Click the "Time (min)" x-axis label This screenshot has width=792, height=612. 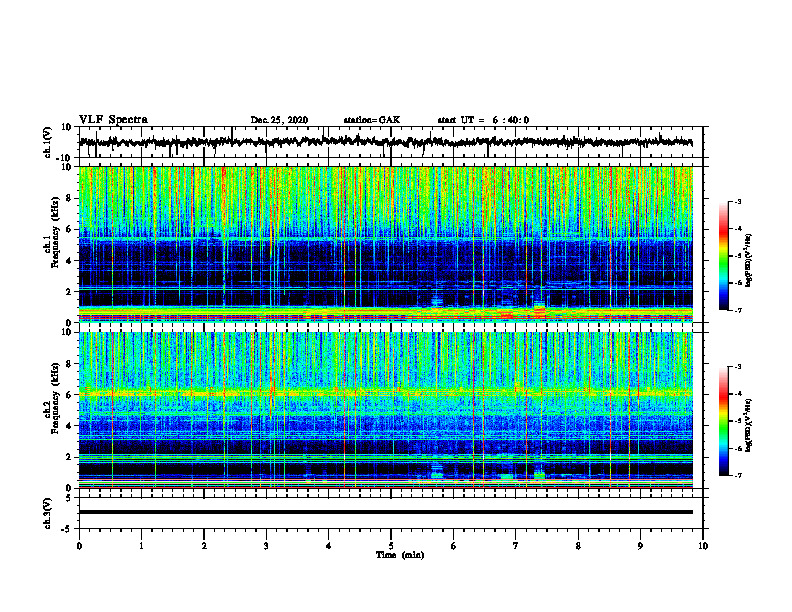(x=400, y=555)
